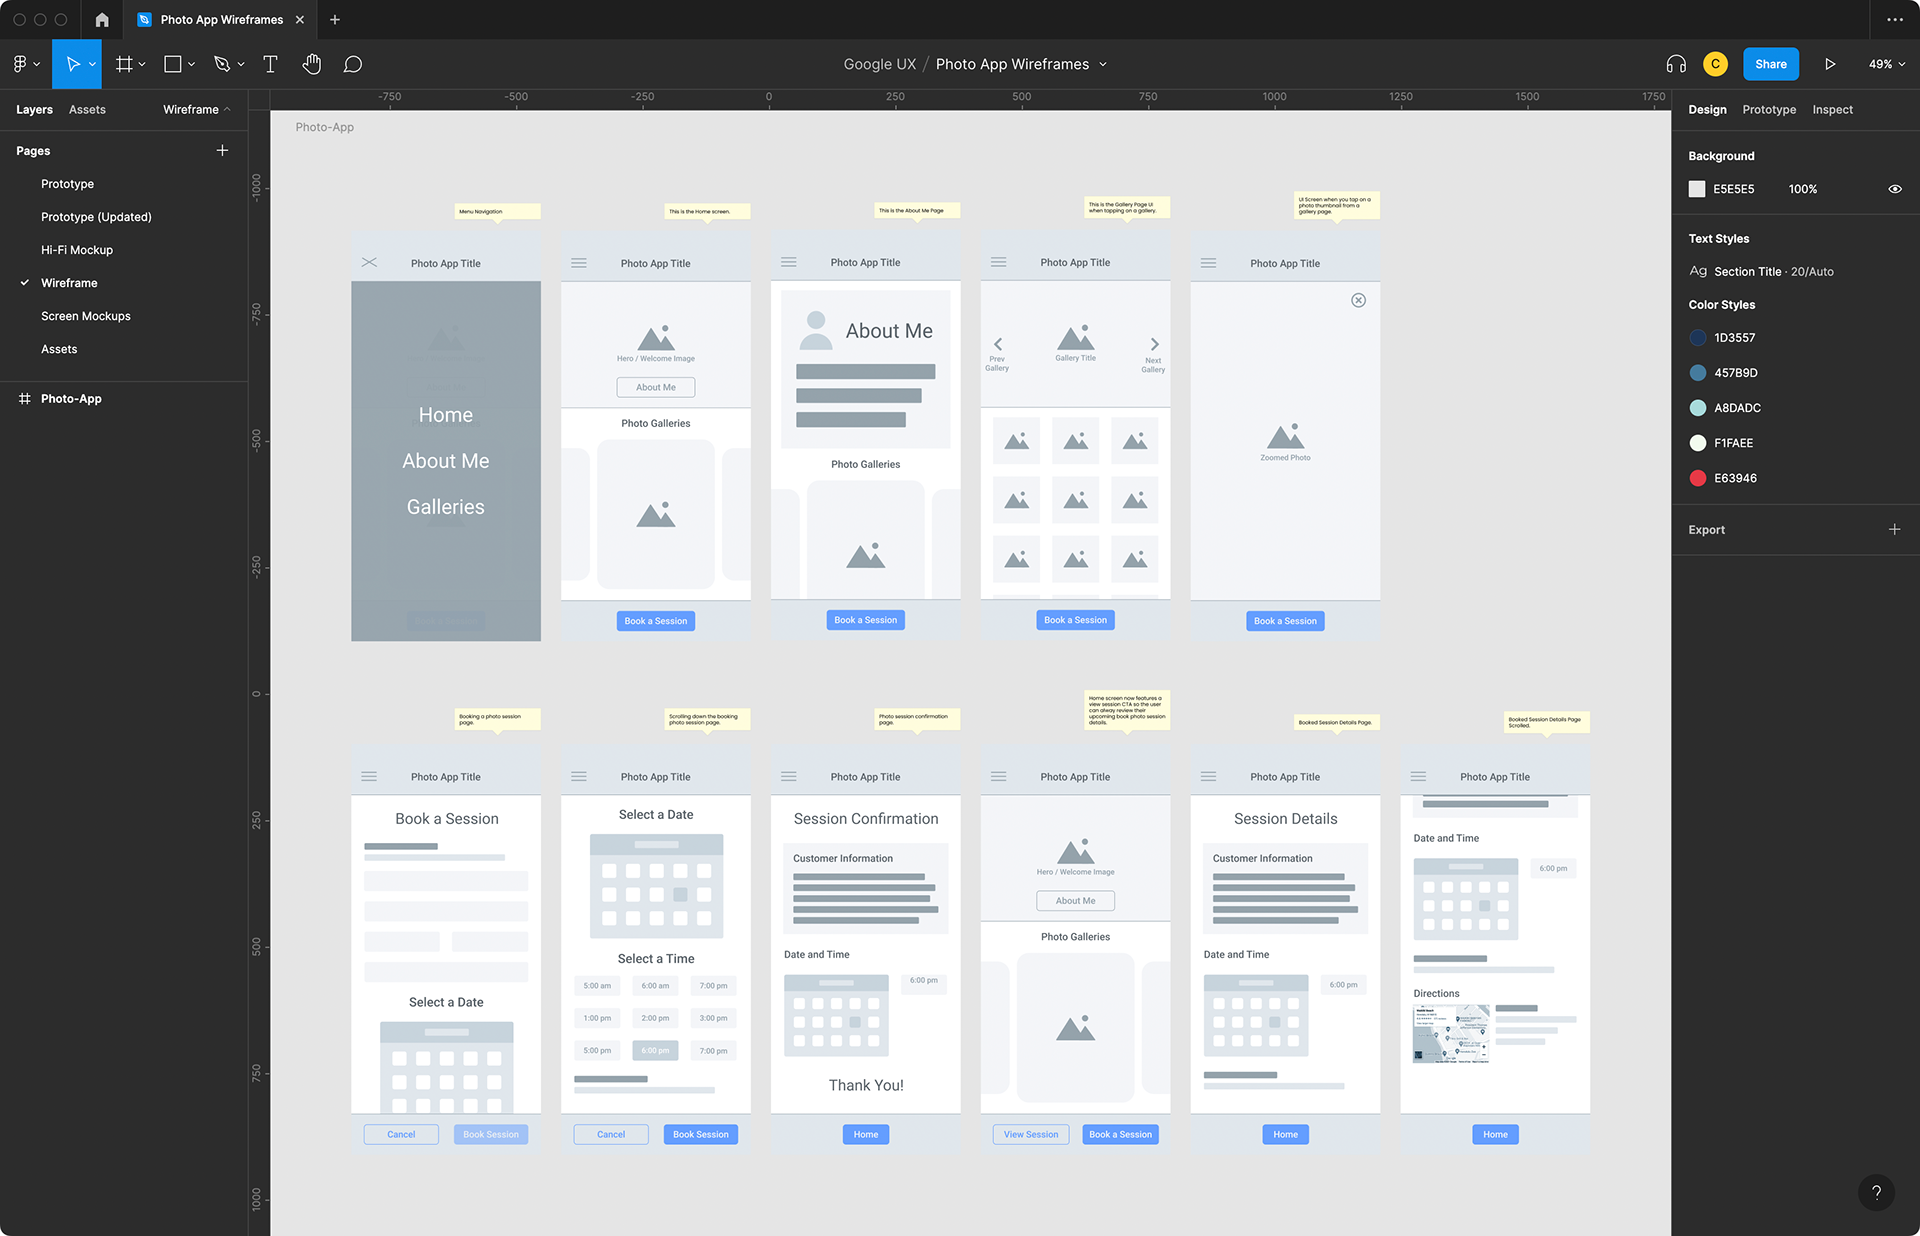Open the Figma main menu icon
The height and width of the screenshot is (1236, 1920).
pos(21,64)
